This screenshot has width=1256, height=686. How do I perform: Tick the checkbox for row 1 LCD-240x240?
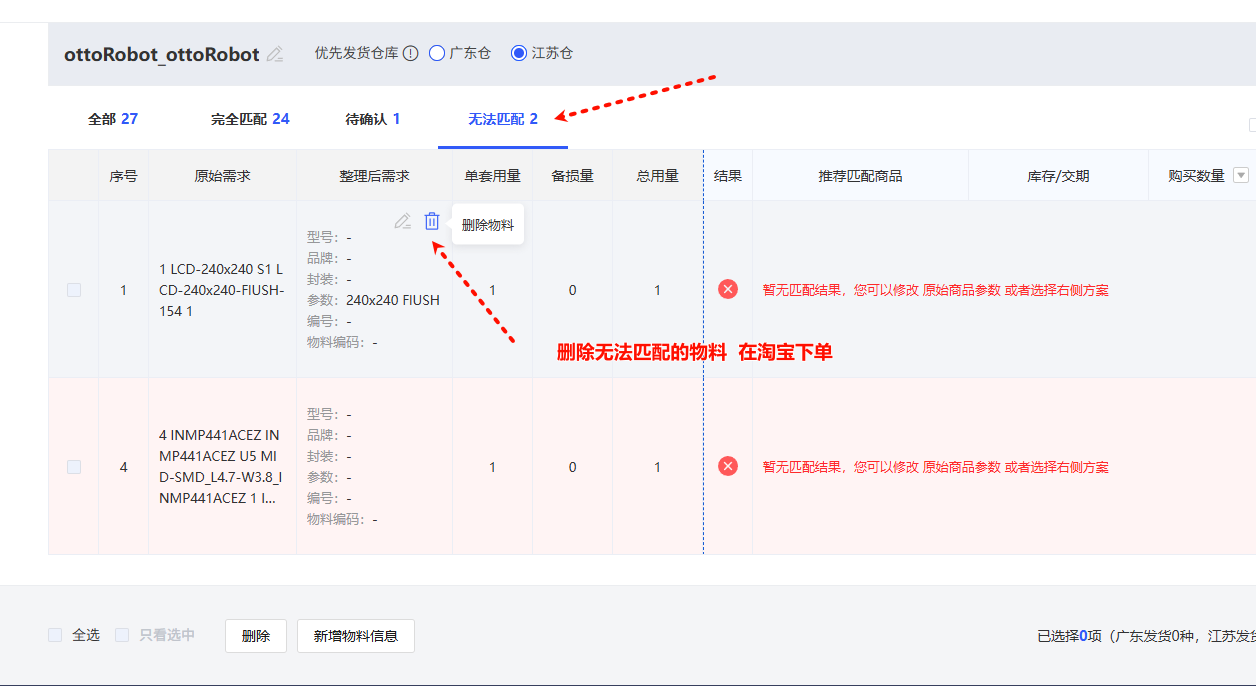74,290
